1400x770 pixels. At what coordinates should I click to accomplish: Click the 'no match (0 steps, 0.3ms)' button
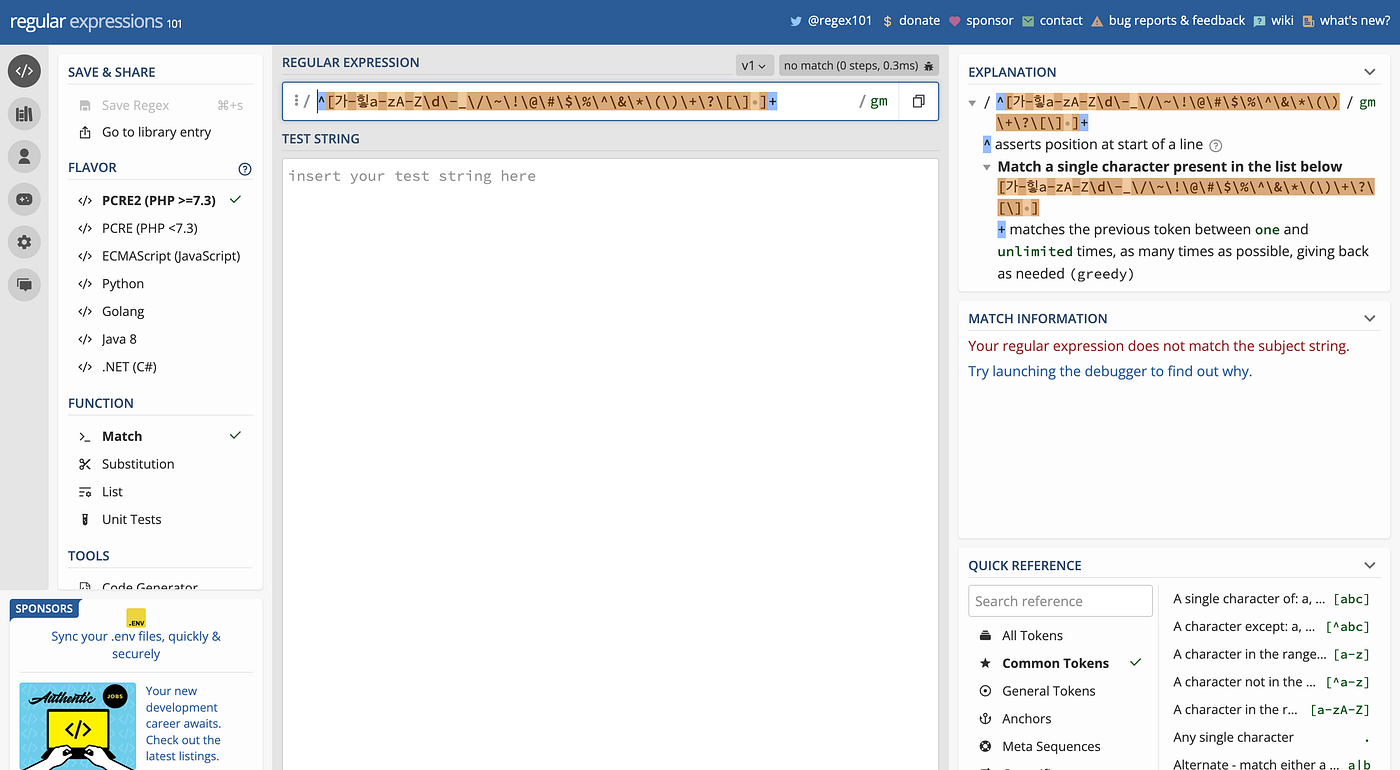(858, 66)
